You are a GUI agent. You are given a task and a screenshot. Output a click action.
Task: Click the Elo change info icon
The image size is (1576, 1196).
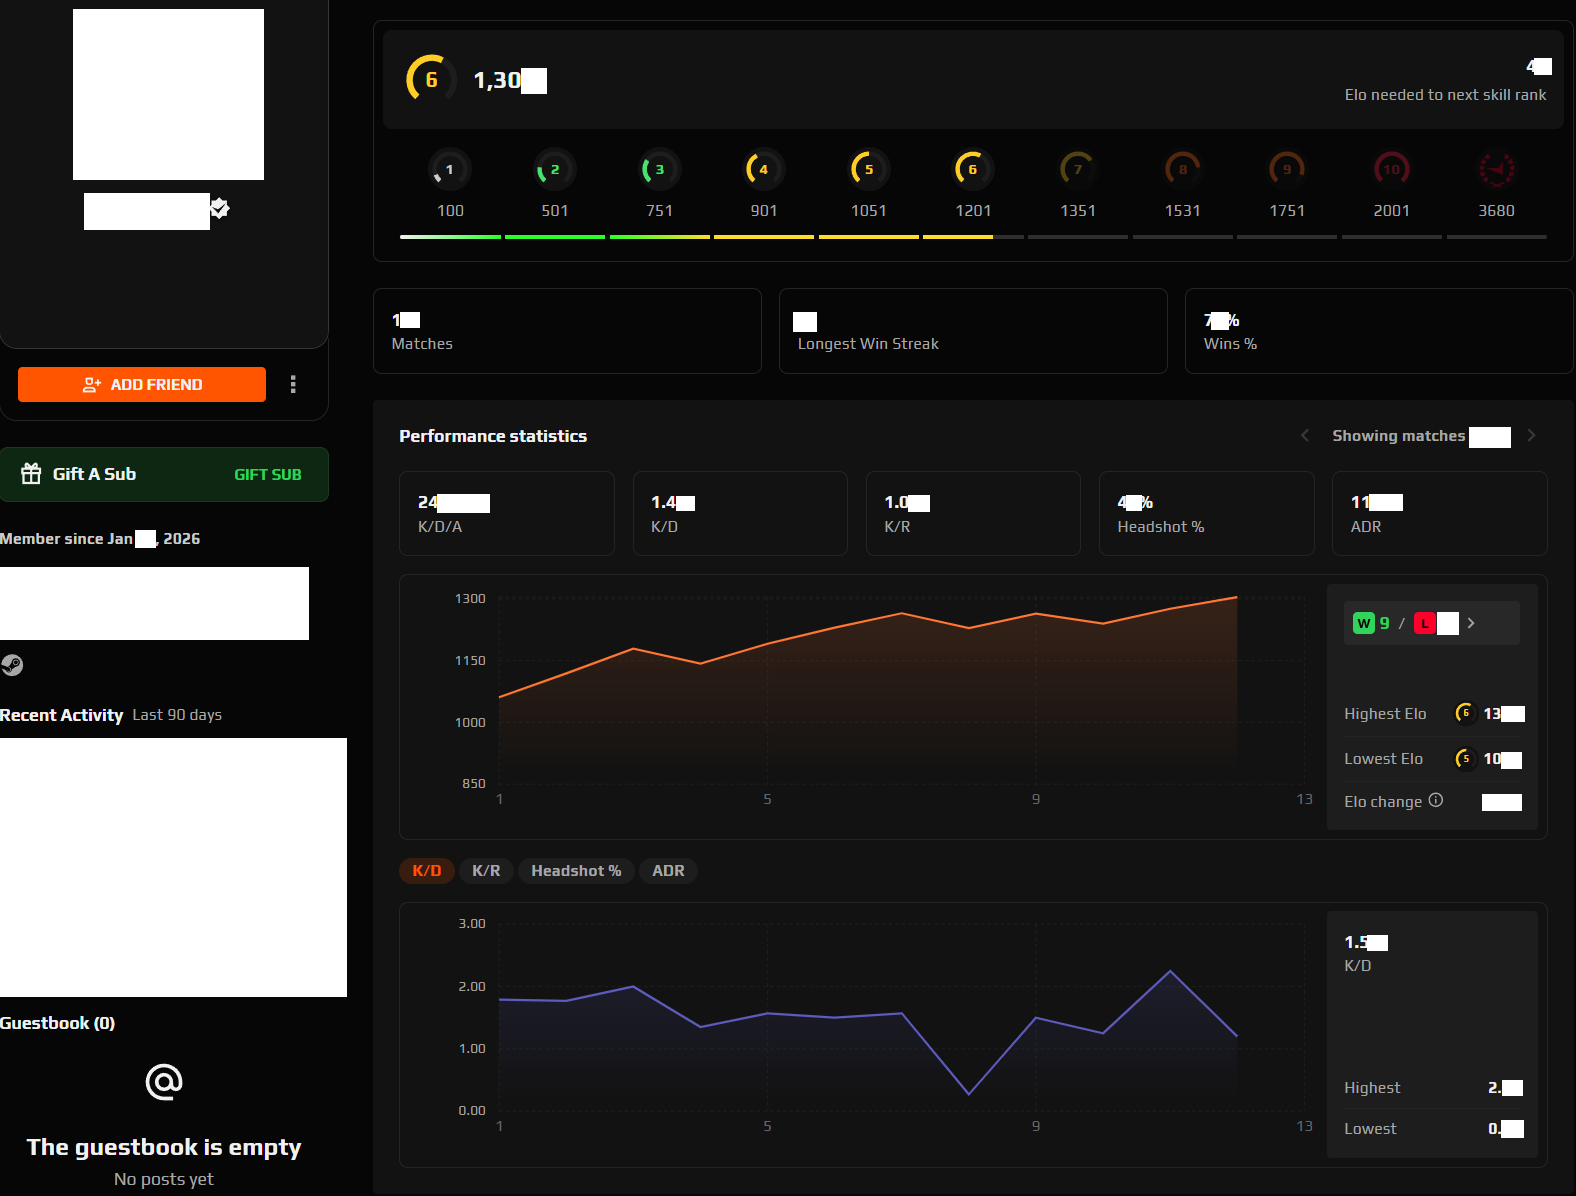point(1436,800)
